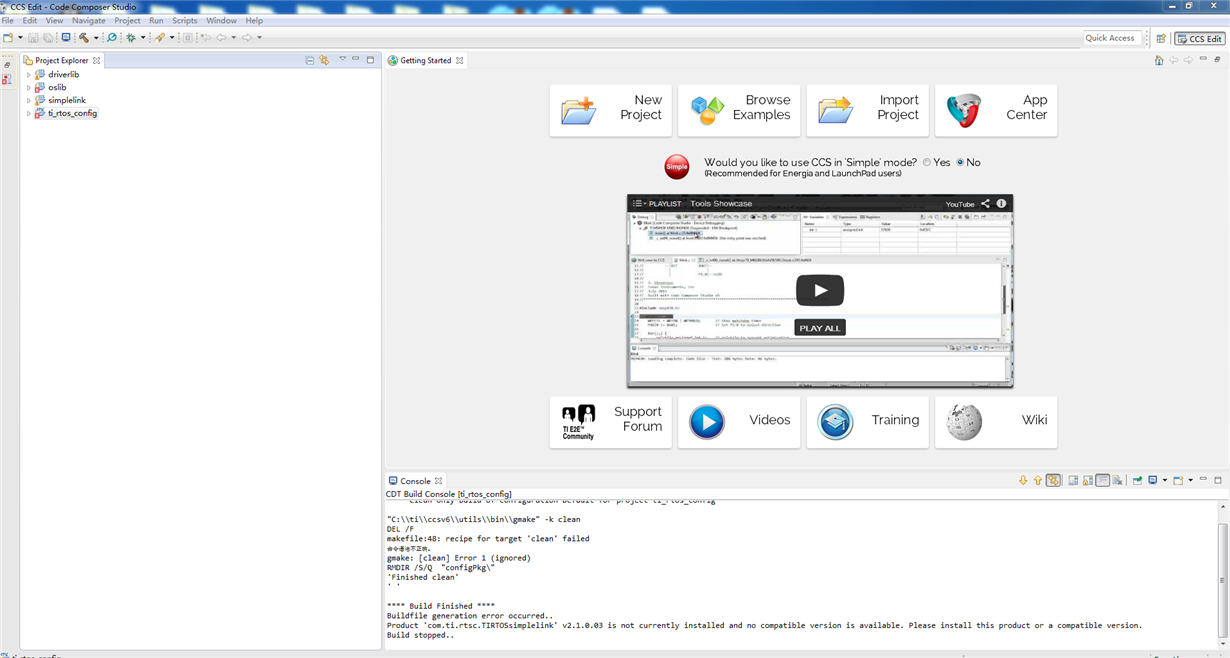
Task: Close the Console tab
Action: click(x=438, y=481)
